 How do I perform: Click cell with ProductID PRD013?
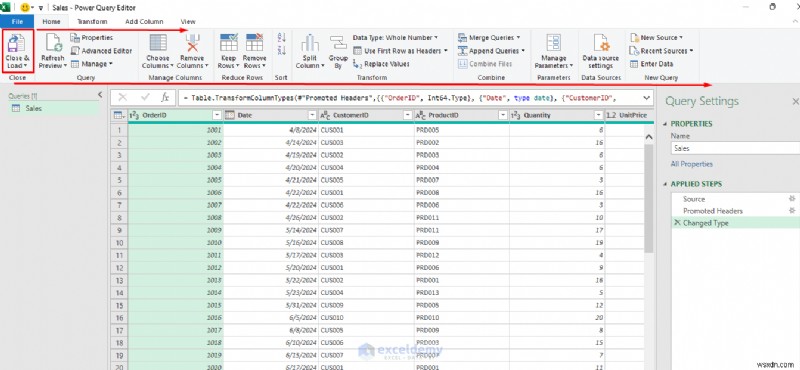click(x=462, y=292)
